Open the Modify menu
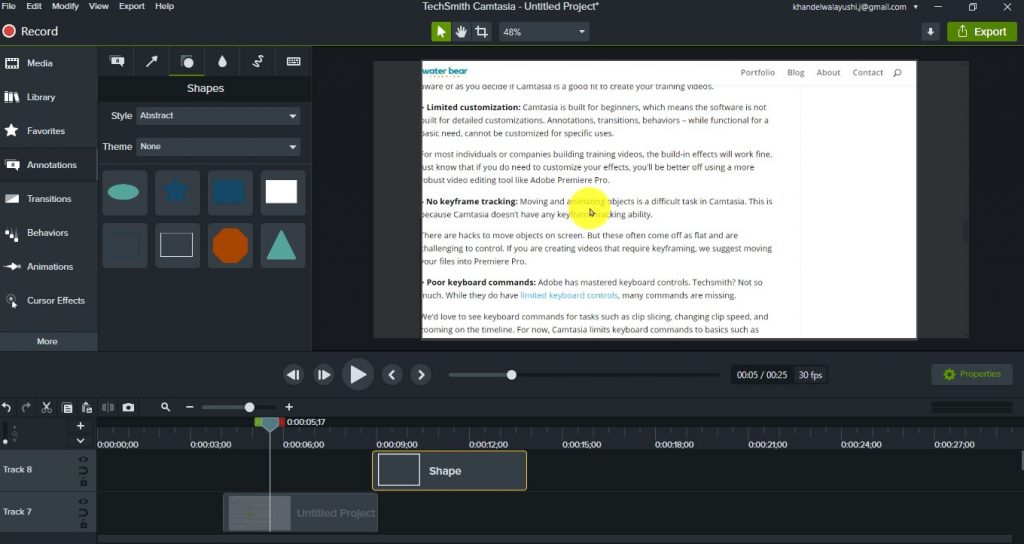Screen dimensions: 1024x544 coord(65,6)
